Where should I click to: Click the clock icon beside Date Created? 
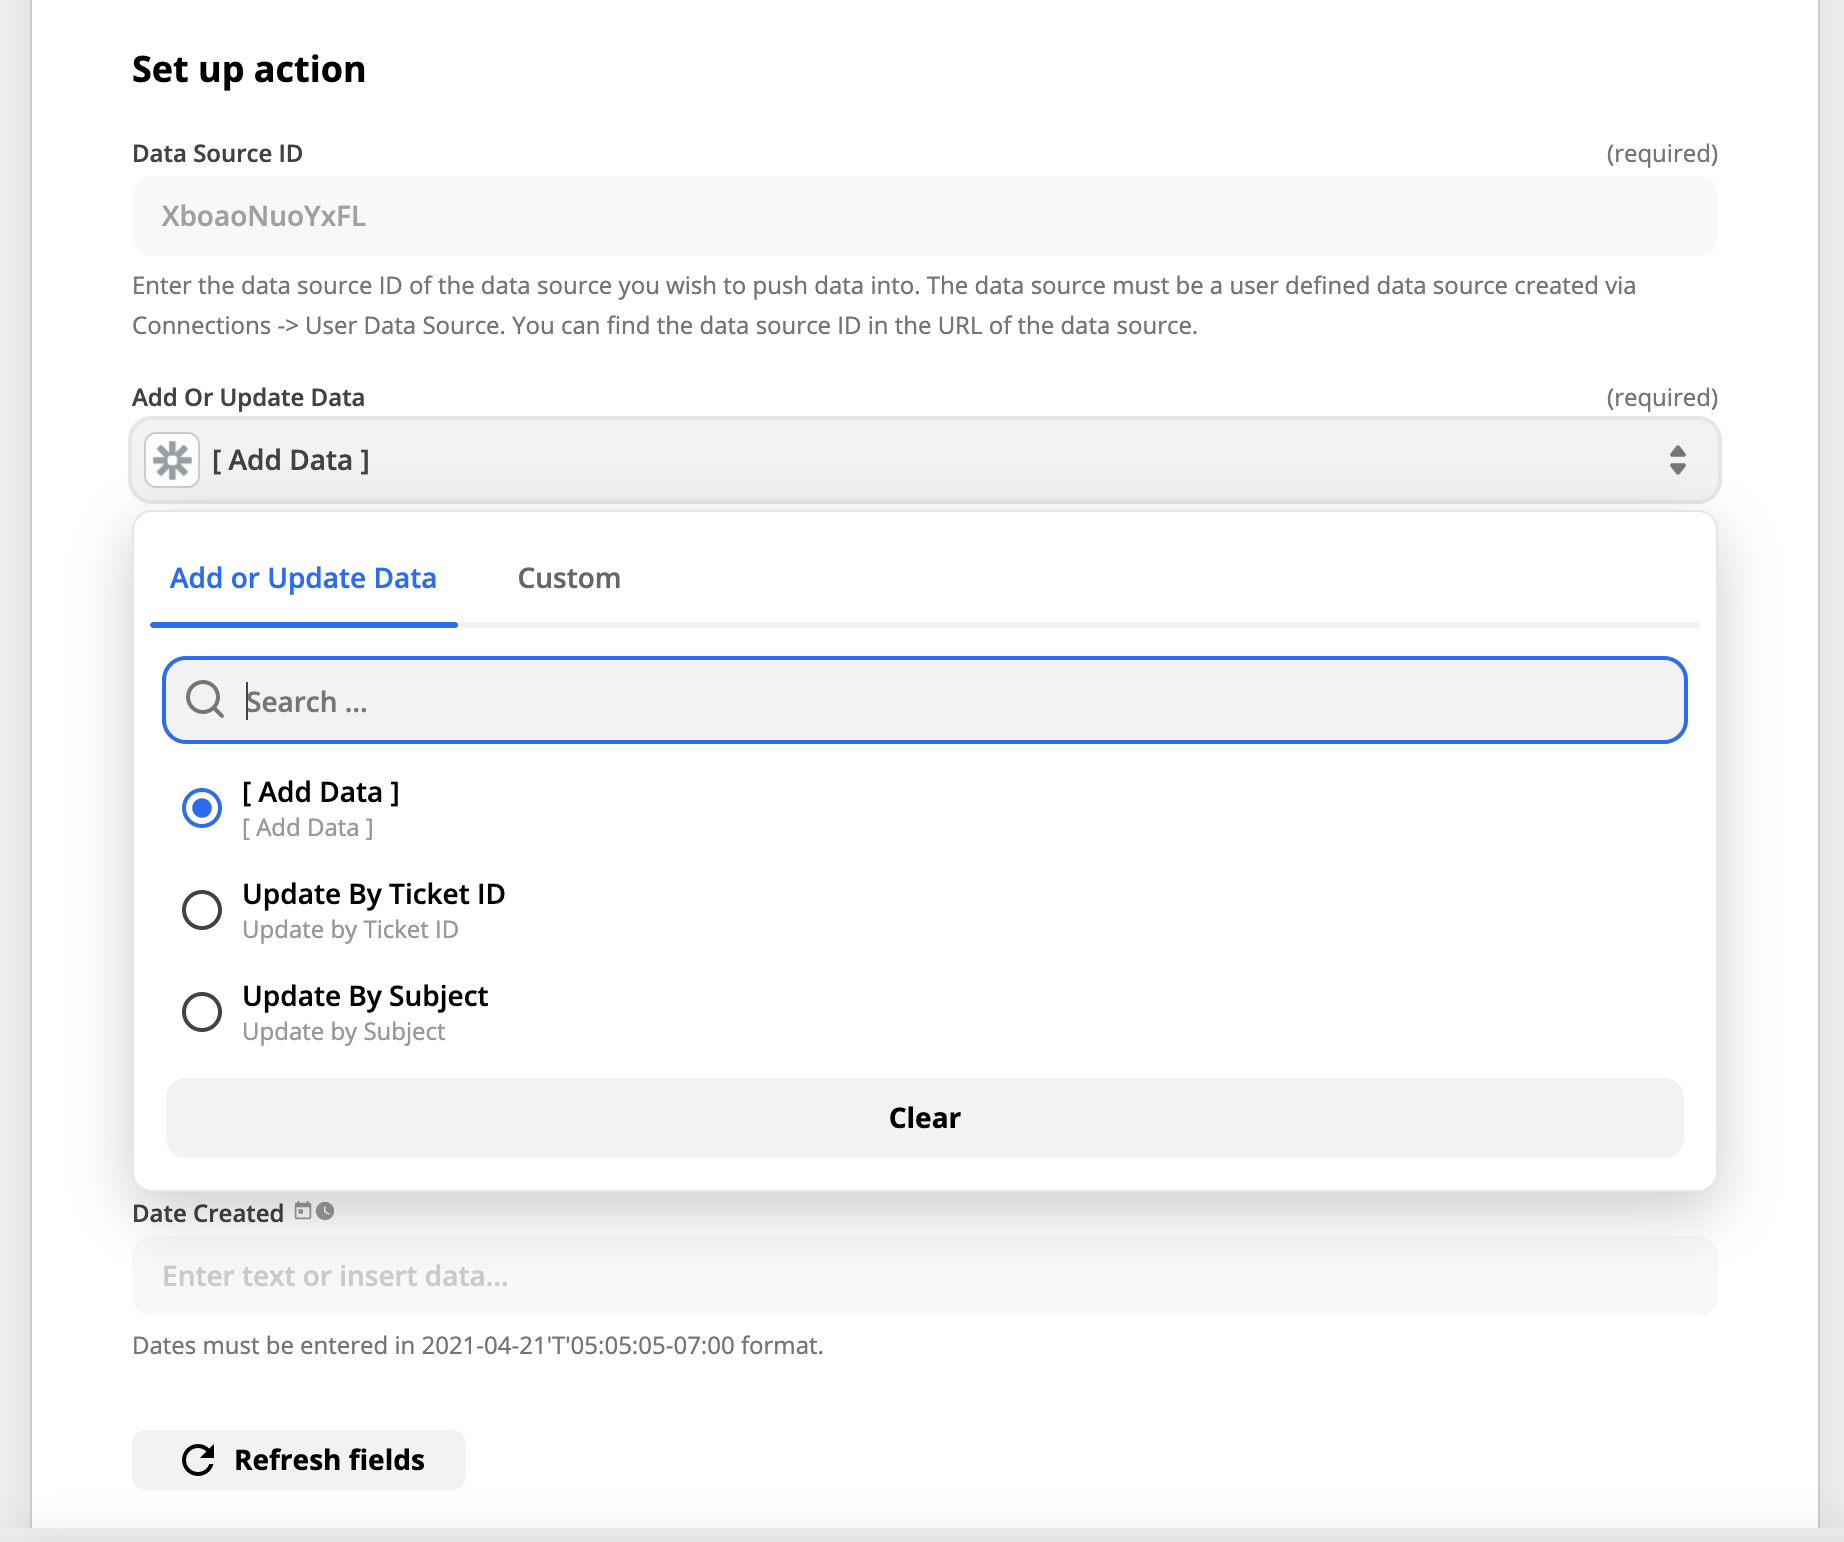pos(325,1212)
